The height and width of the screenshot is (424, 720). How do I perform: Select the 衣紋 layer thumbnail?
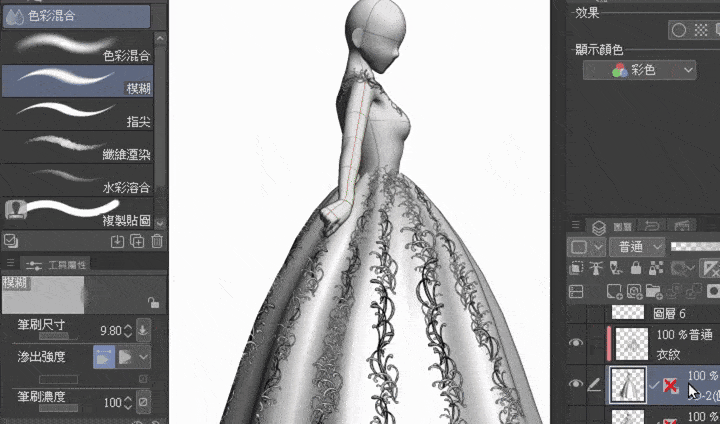click(632, 343)
